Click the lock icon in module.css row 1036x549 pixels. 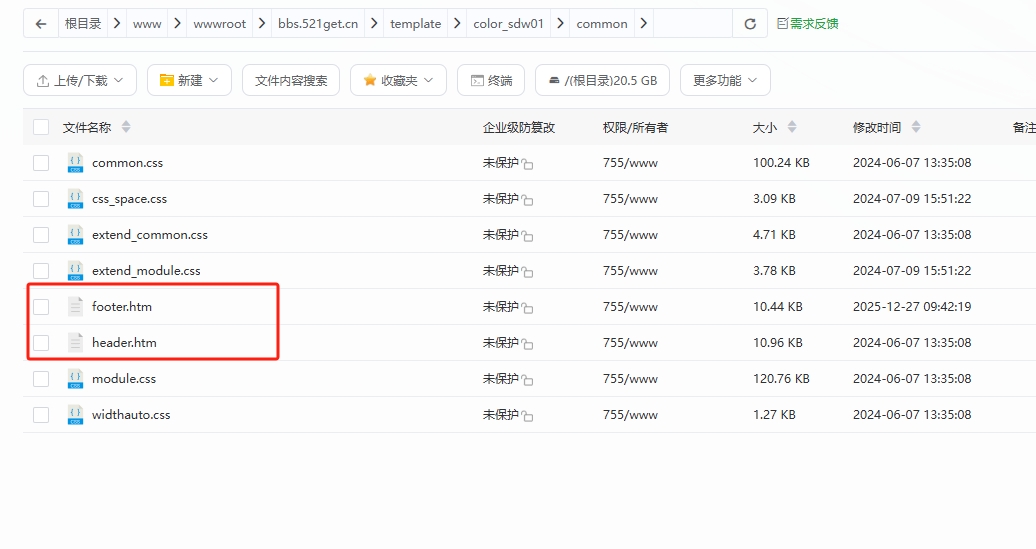click(527, 380)
